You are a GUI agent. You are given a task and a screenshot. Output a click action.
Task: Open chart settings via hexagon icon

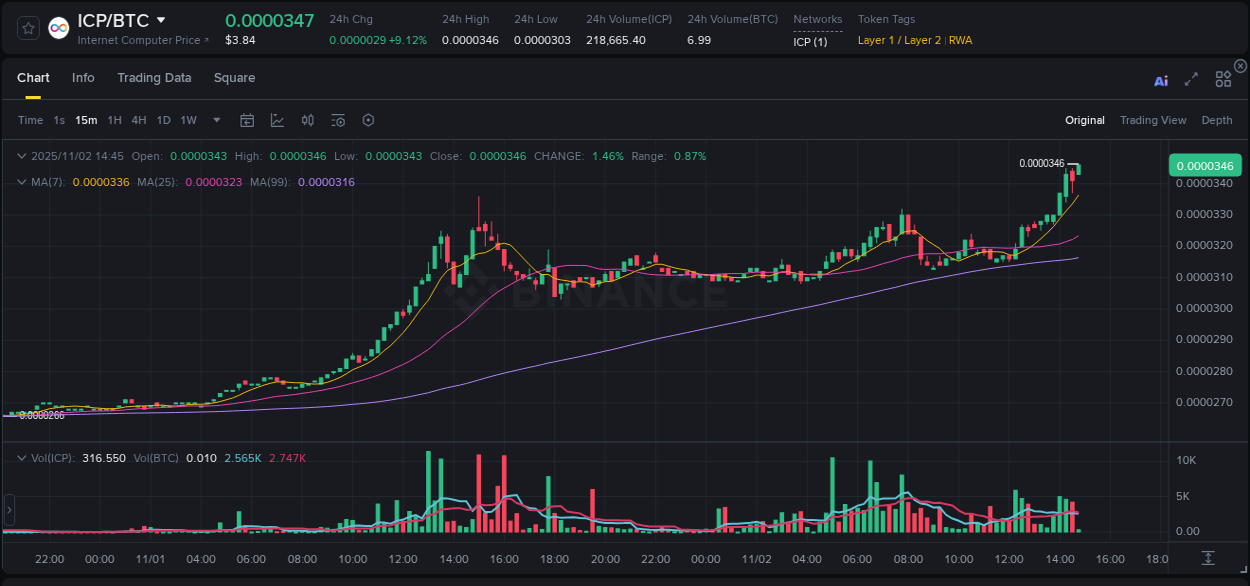[x=368, y=120]
